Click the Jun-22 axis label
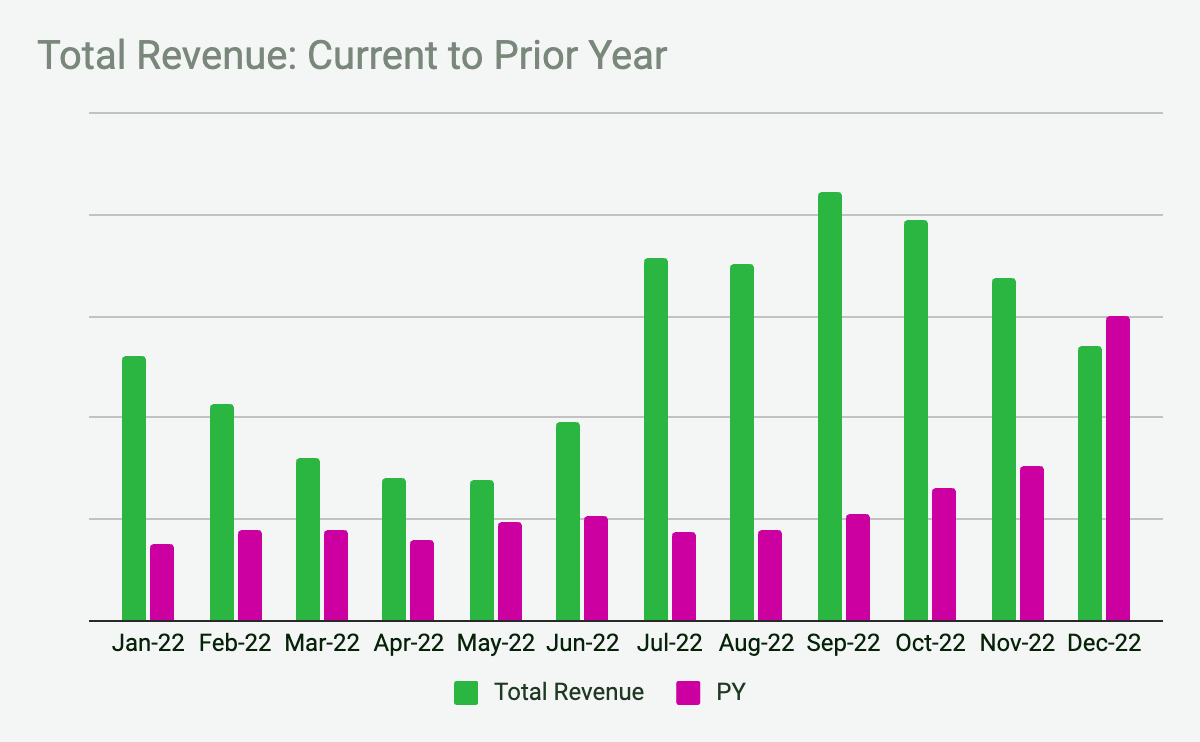 [583, 643]
